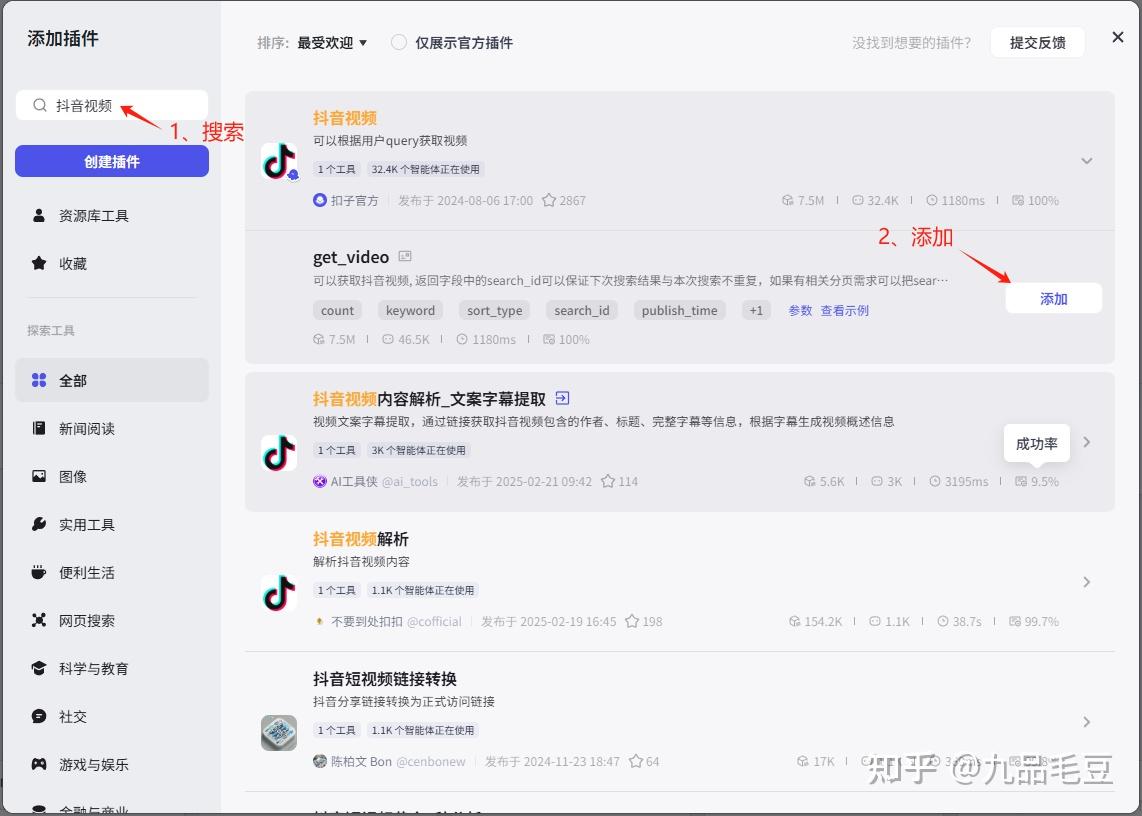Click the star icon beside 收藏 in sidebar
Viewport: 1142px width, 816px height.
click(x=39, y=263)
